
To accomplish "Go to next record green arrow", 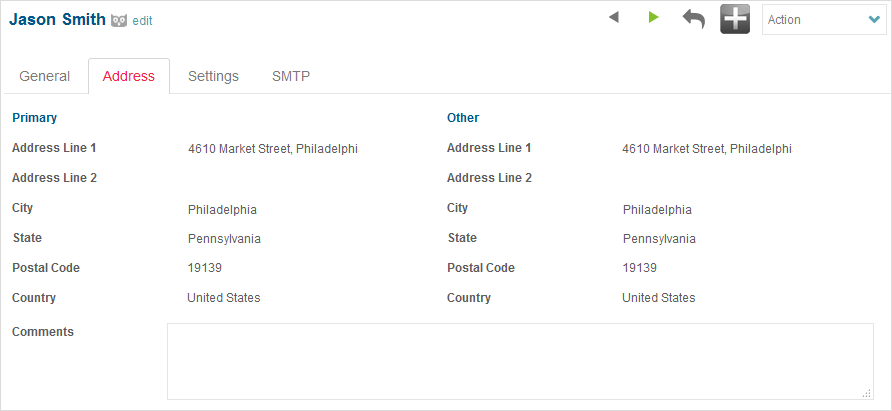I will pyautogui.click(x=653, y=18).
